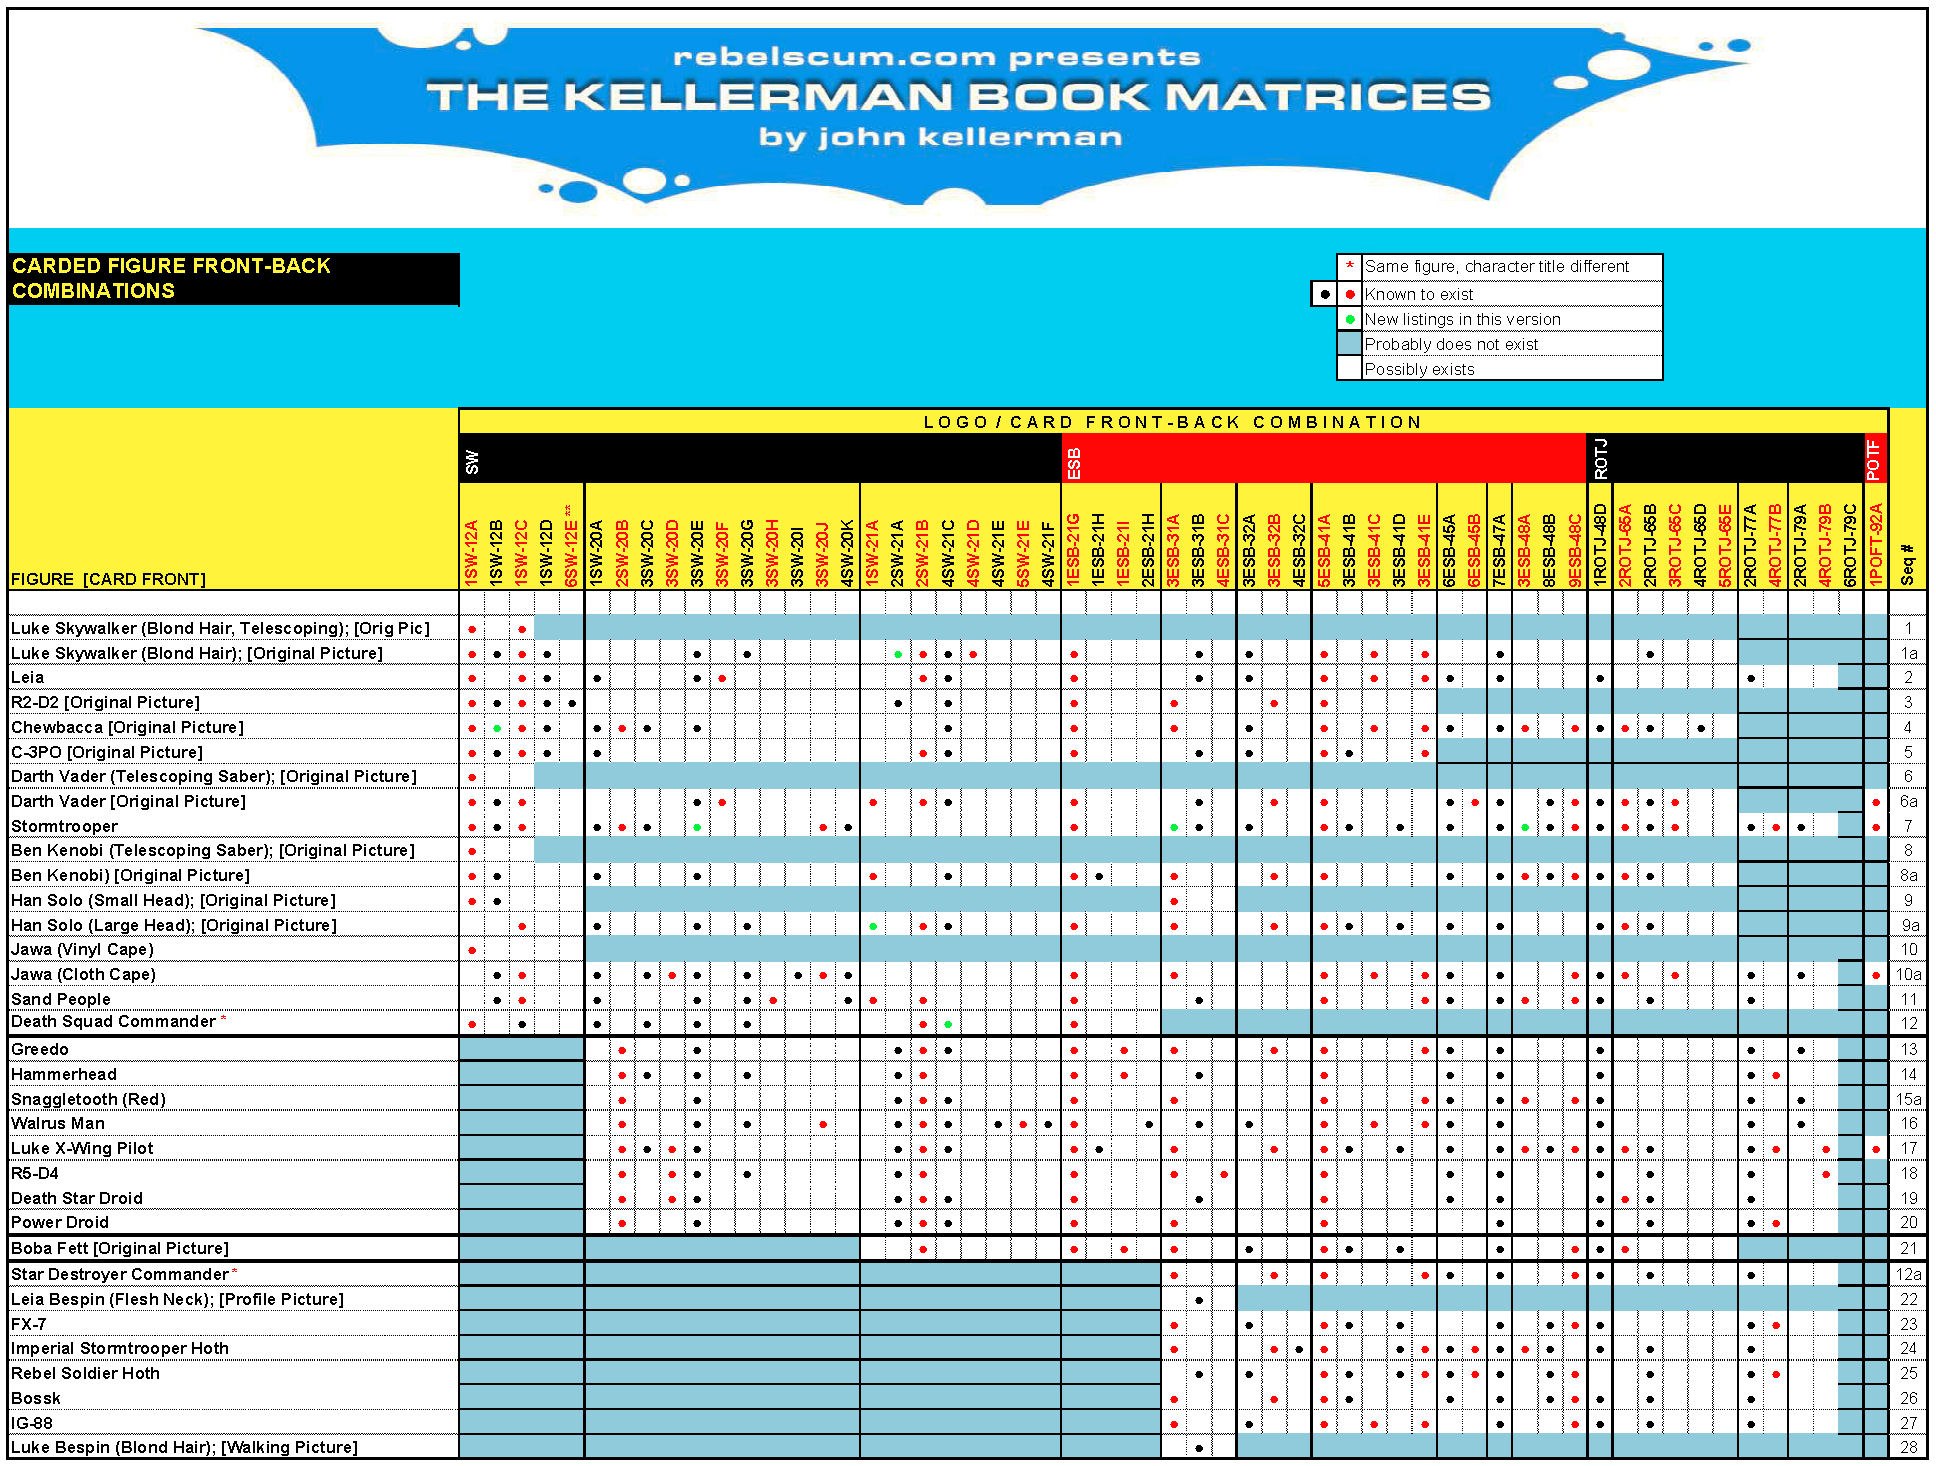Select the 'Chewbacca [Original Picture]' row label

(127, 727)
